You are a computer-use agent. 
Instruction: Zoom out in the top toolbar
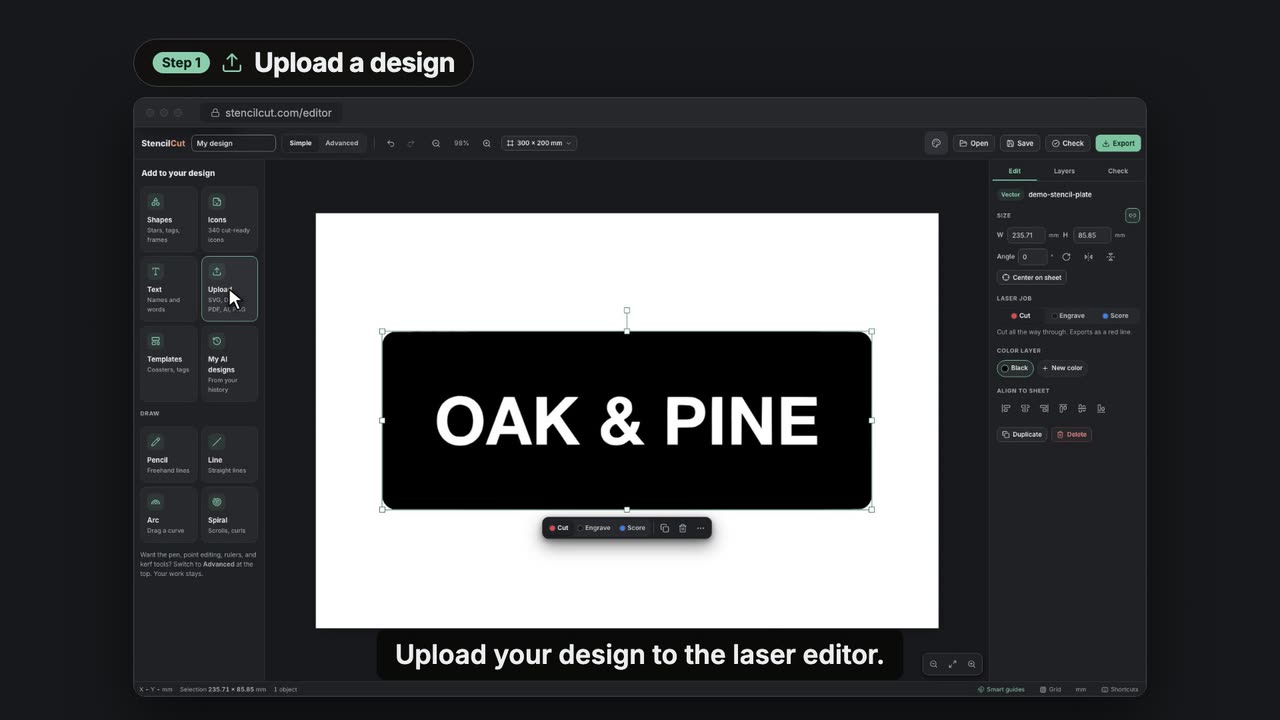pos(436,143)
